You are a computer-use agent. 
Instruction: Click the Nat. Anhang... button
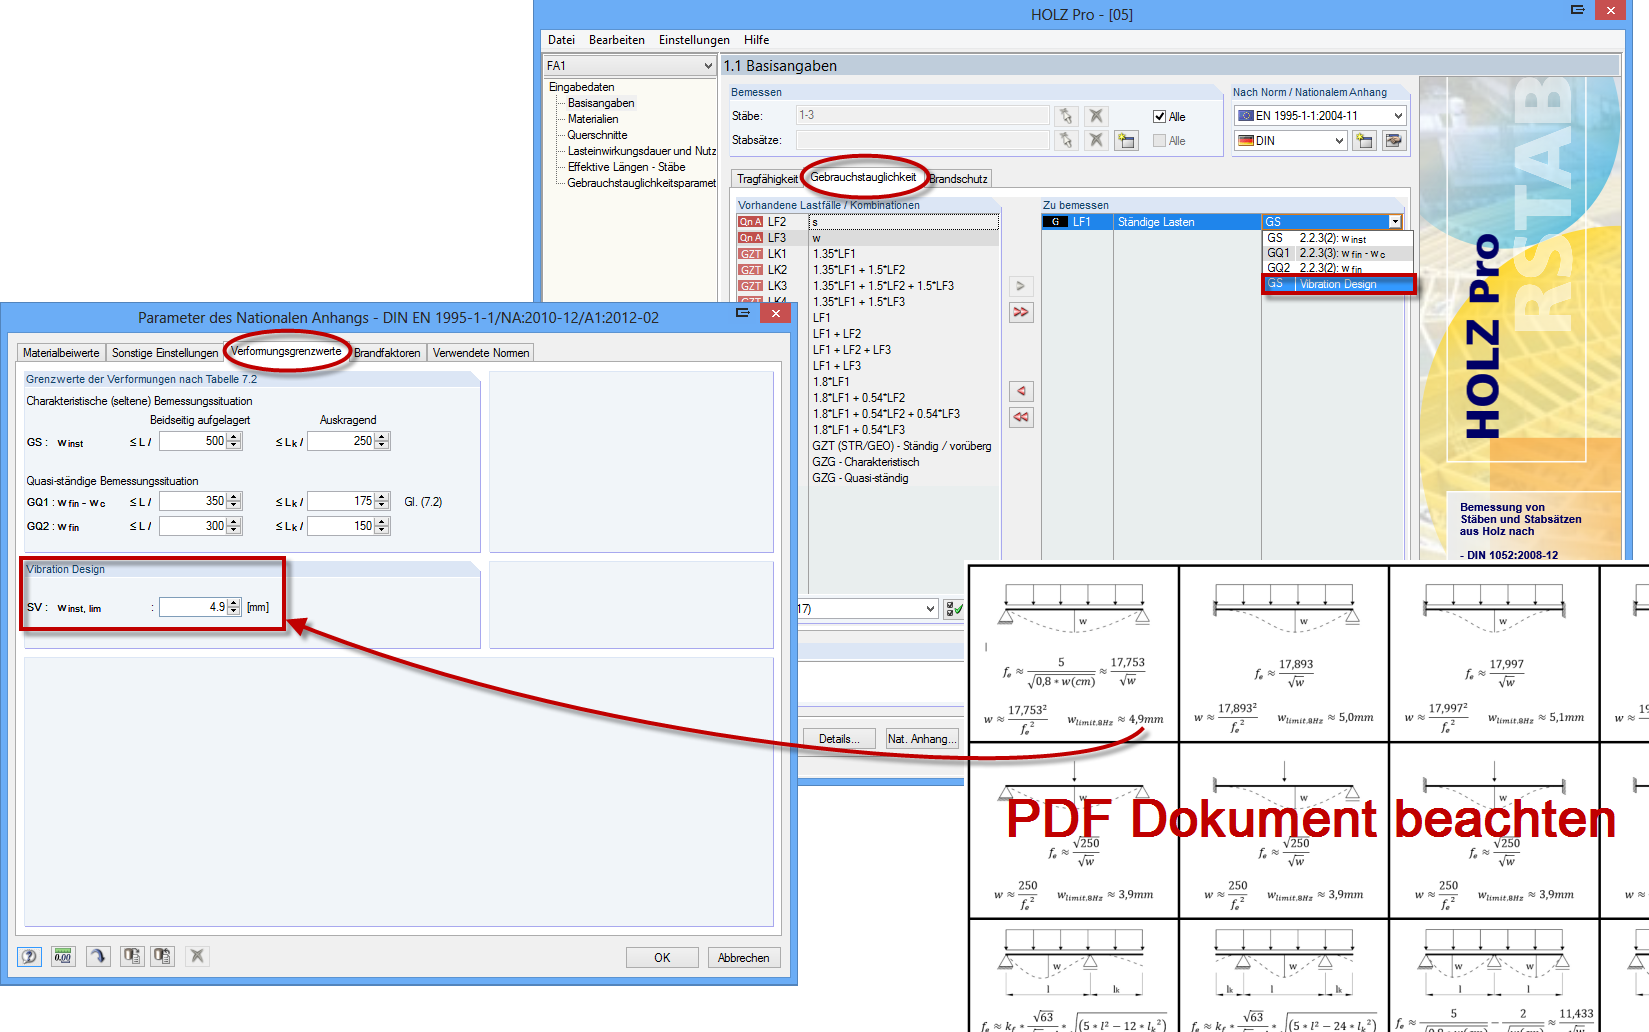click(x=922, y=739)
